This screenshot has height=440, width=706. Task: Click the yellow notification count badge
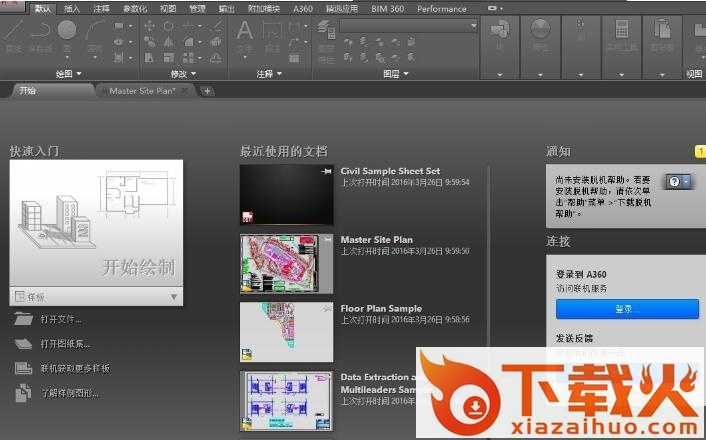(700, 151)
